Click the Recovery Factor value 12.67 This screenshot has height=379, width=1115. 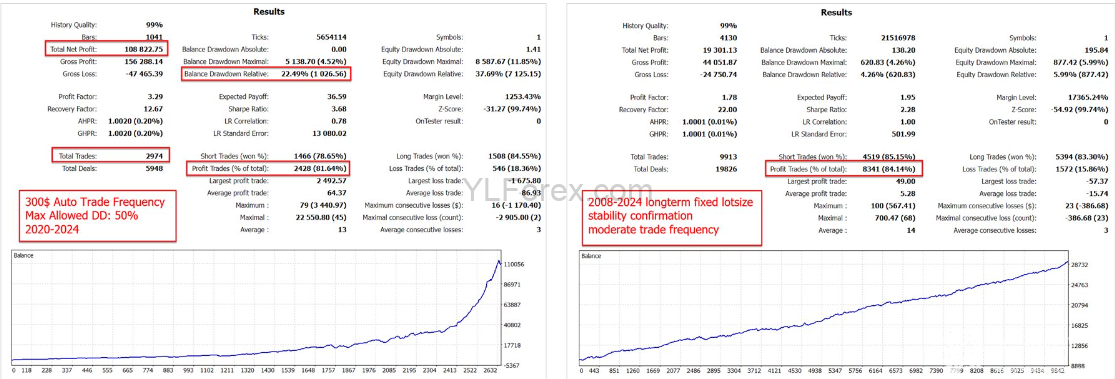coord(154,109)
